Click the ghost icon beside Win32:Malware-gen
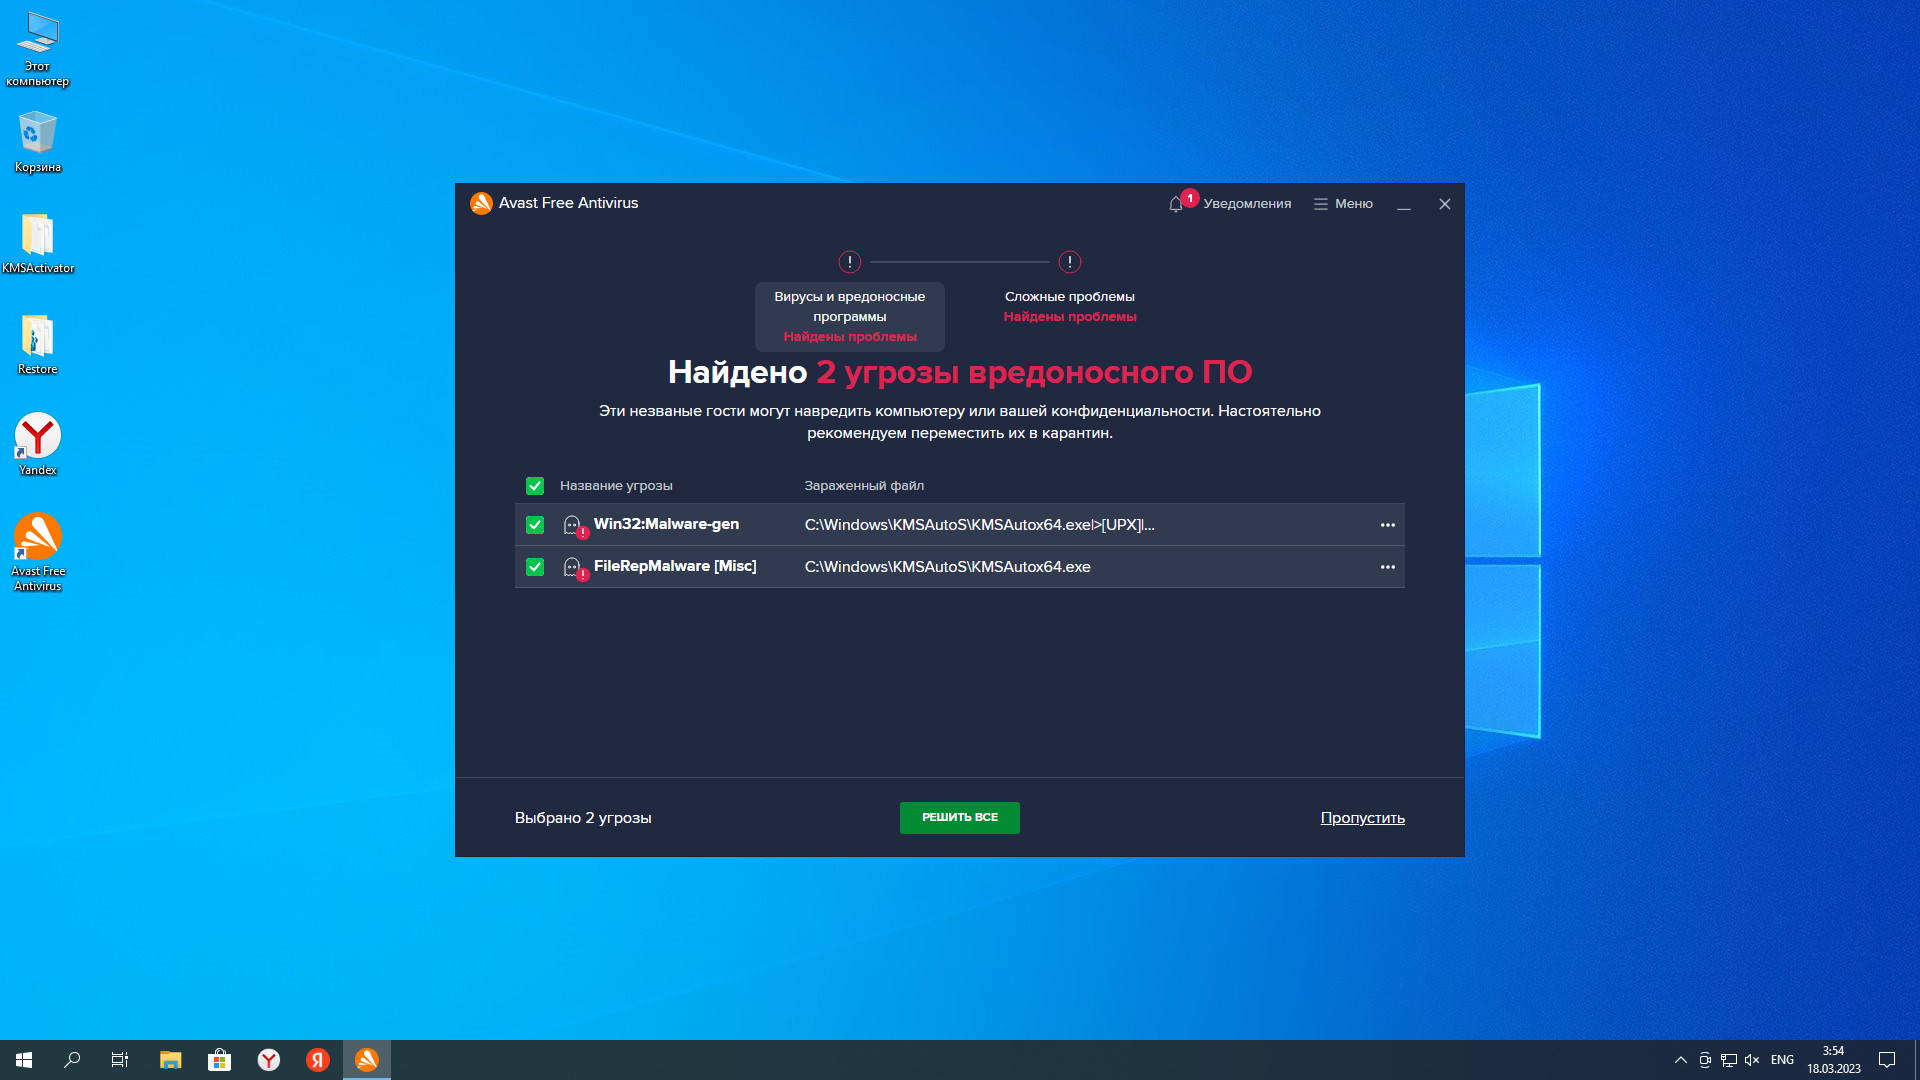Image resolution: width=1920 pixels, height=1080 pixels. tap(574, 526)
